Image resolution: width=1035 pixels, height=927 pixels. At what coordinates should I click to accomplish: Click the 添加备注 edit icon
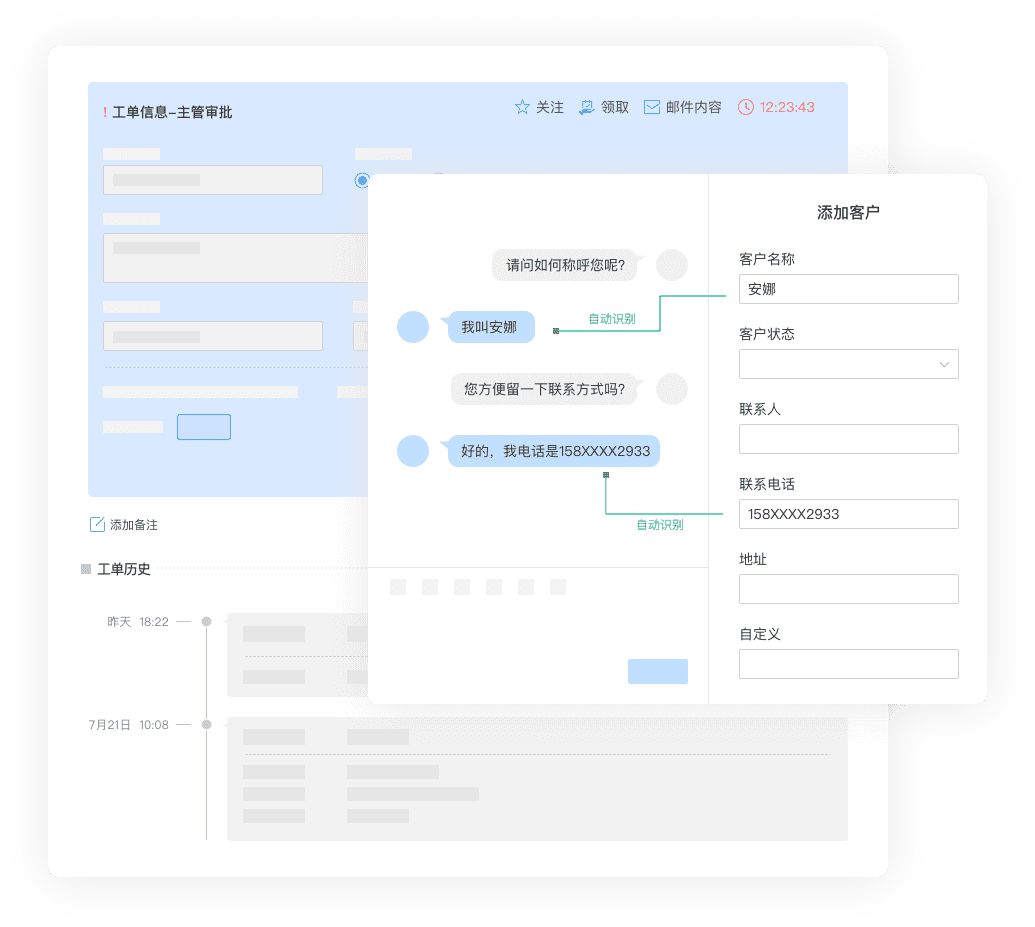click(97, 524)
